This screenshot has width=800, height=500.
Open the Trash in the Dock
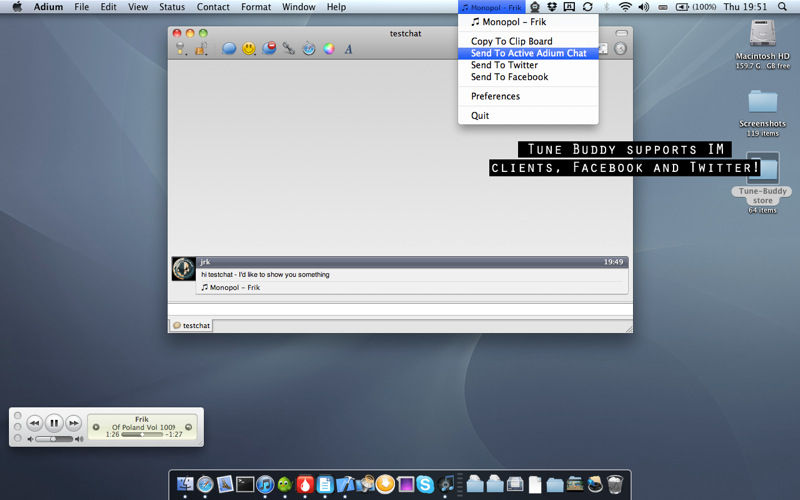point(615,484)
